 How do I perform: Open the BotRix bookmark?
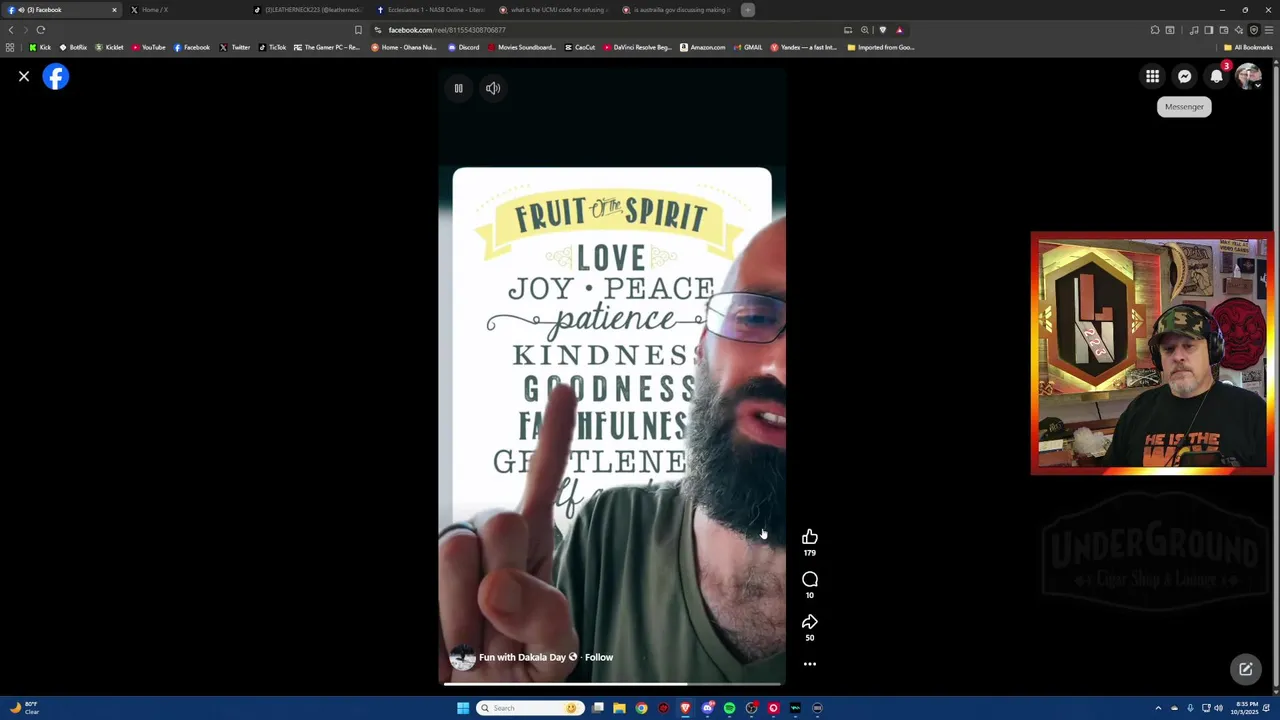(x=73, y=47)
